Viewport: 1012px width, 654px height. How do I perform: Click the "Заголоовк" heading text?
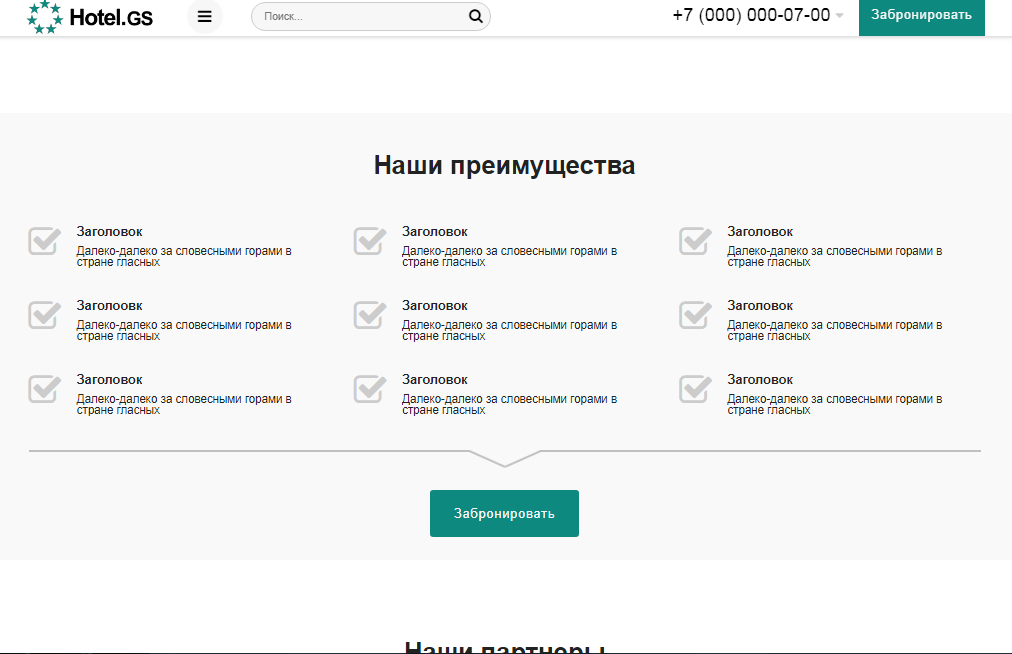[109, 306]
